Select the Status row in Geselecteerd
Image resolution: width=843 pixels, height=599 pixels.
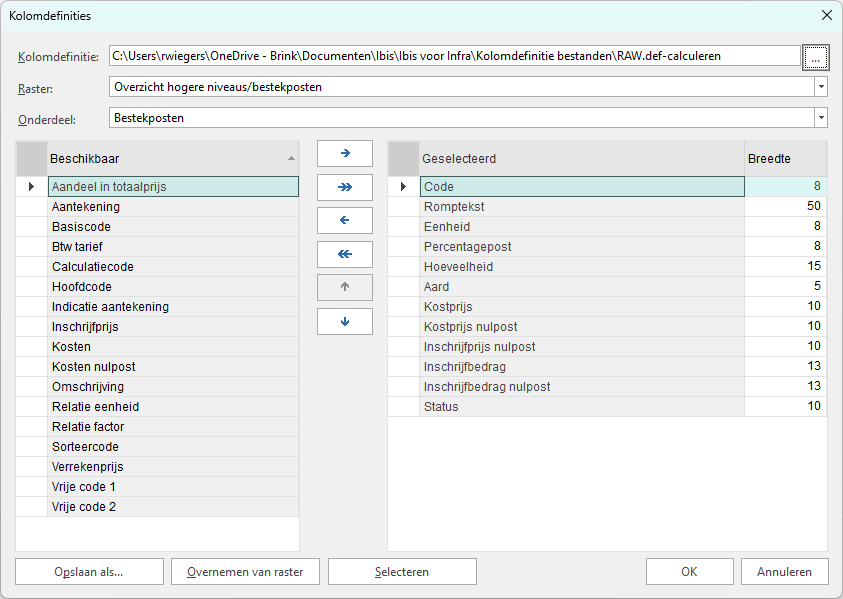580,407
